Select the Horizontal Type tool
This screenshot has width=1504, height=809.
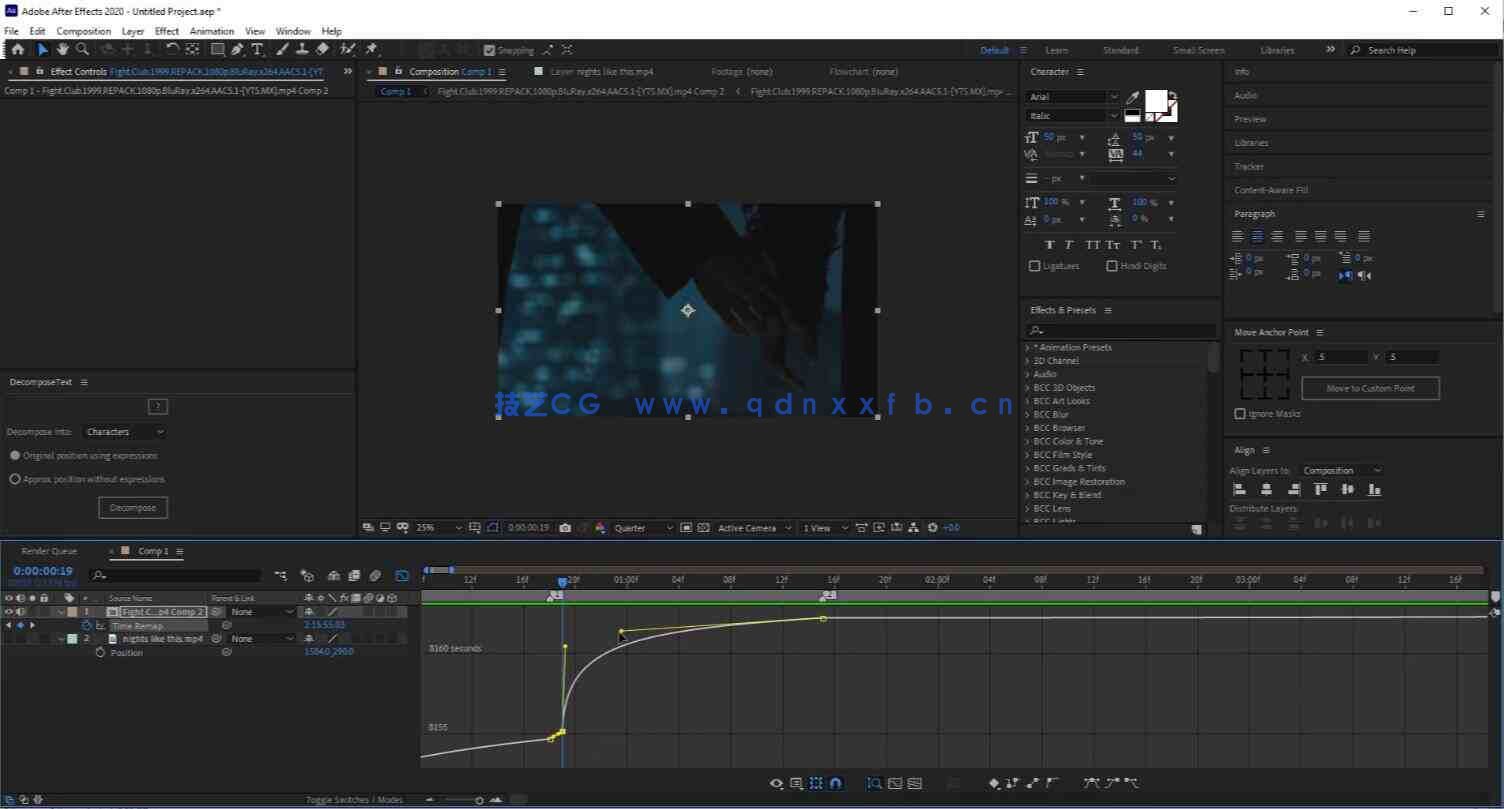(x=257, y=49)
